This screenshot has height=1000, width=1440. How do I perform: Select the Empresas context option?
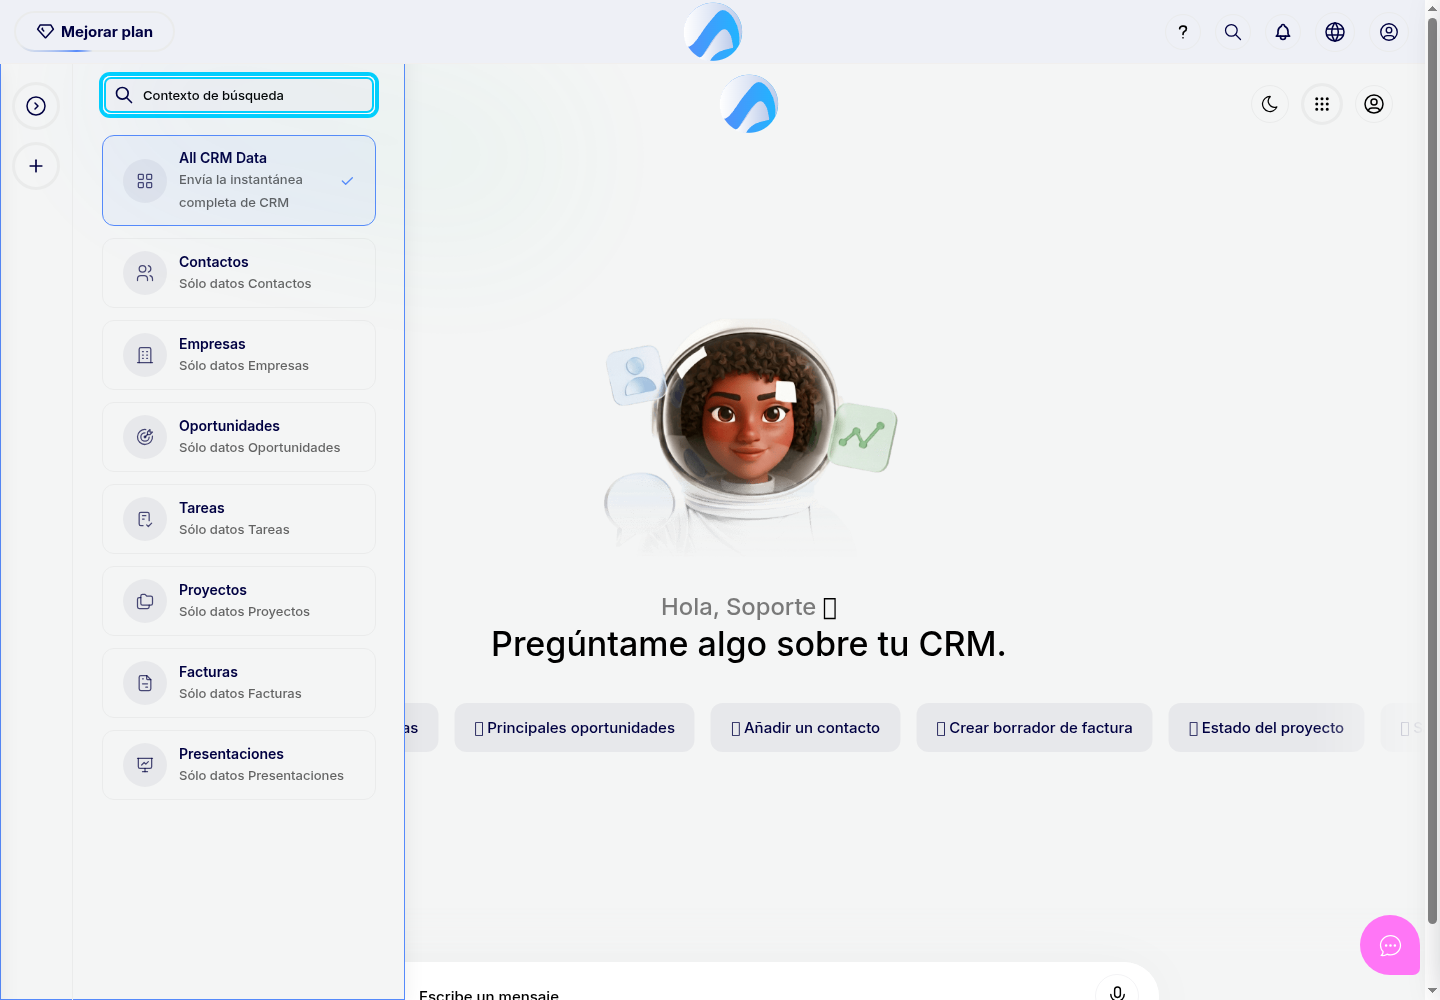pos(239,355)
